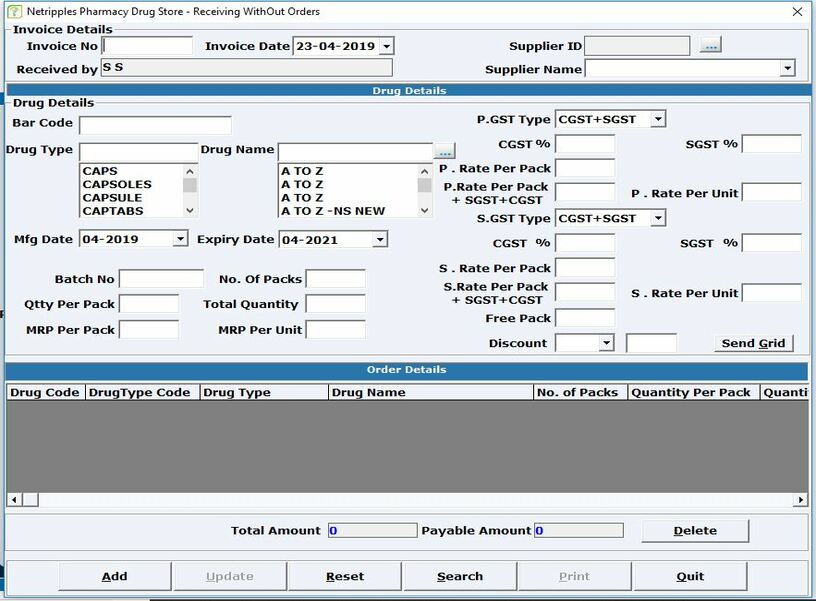The image size is (816, 601).
Task: Focus the Total Quantity field
Action: [x=335, y=303]
